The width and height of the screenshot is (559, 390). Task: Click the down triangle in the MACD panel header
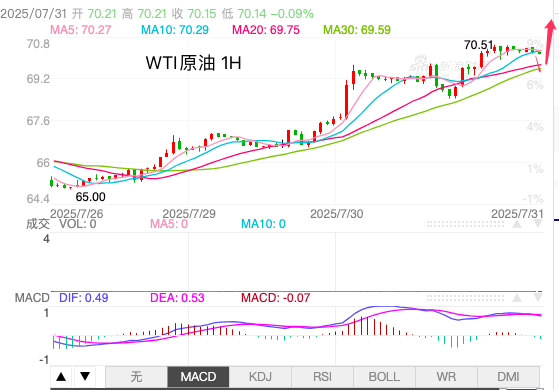tap(537, 298)
